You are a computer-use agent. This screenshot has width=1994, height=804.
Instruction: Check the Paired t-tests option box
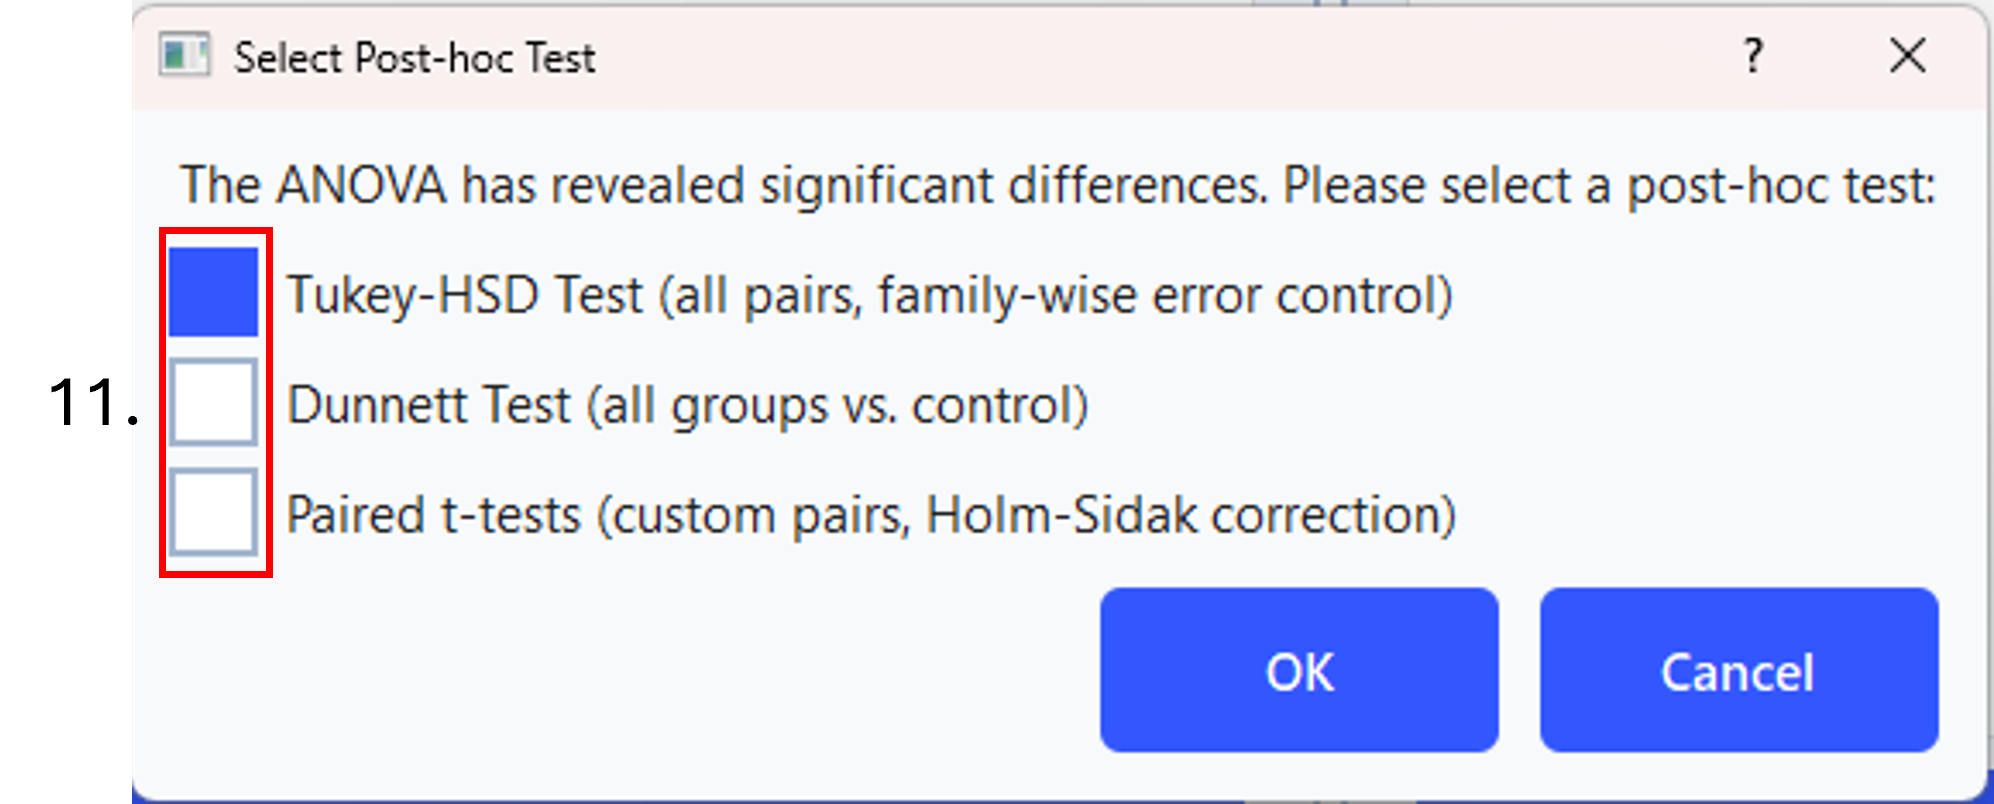tap(213, 512)
